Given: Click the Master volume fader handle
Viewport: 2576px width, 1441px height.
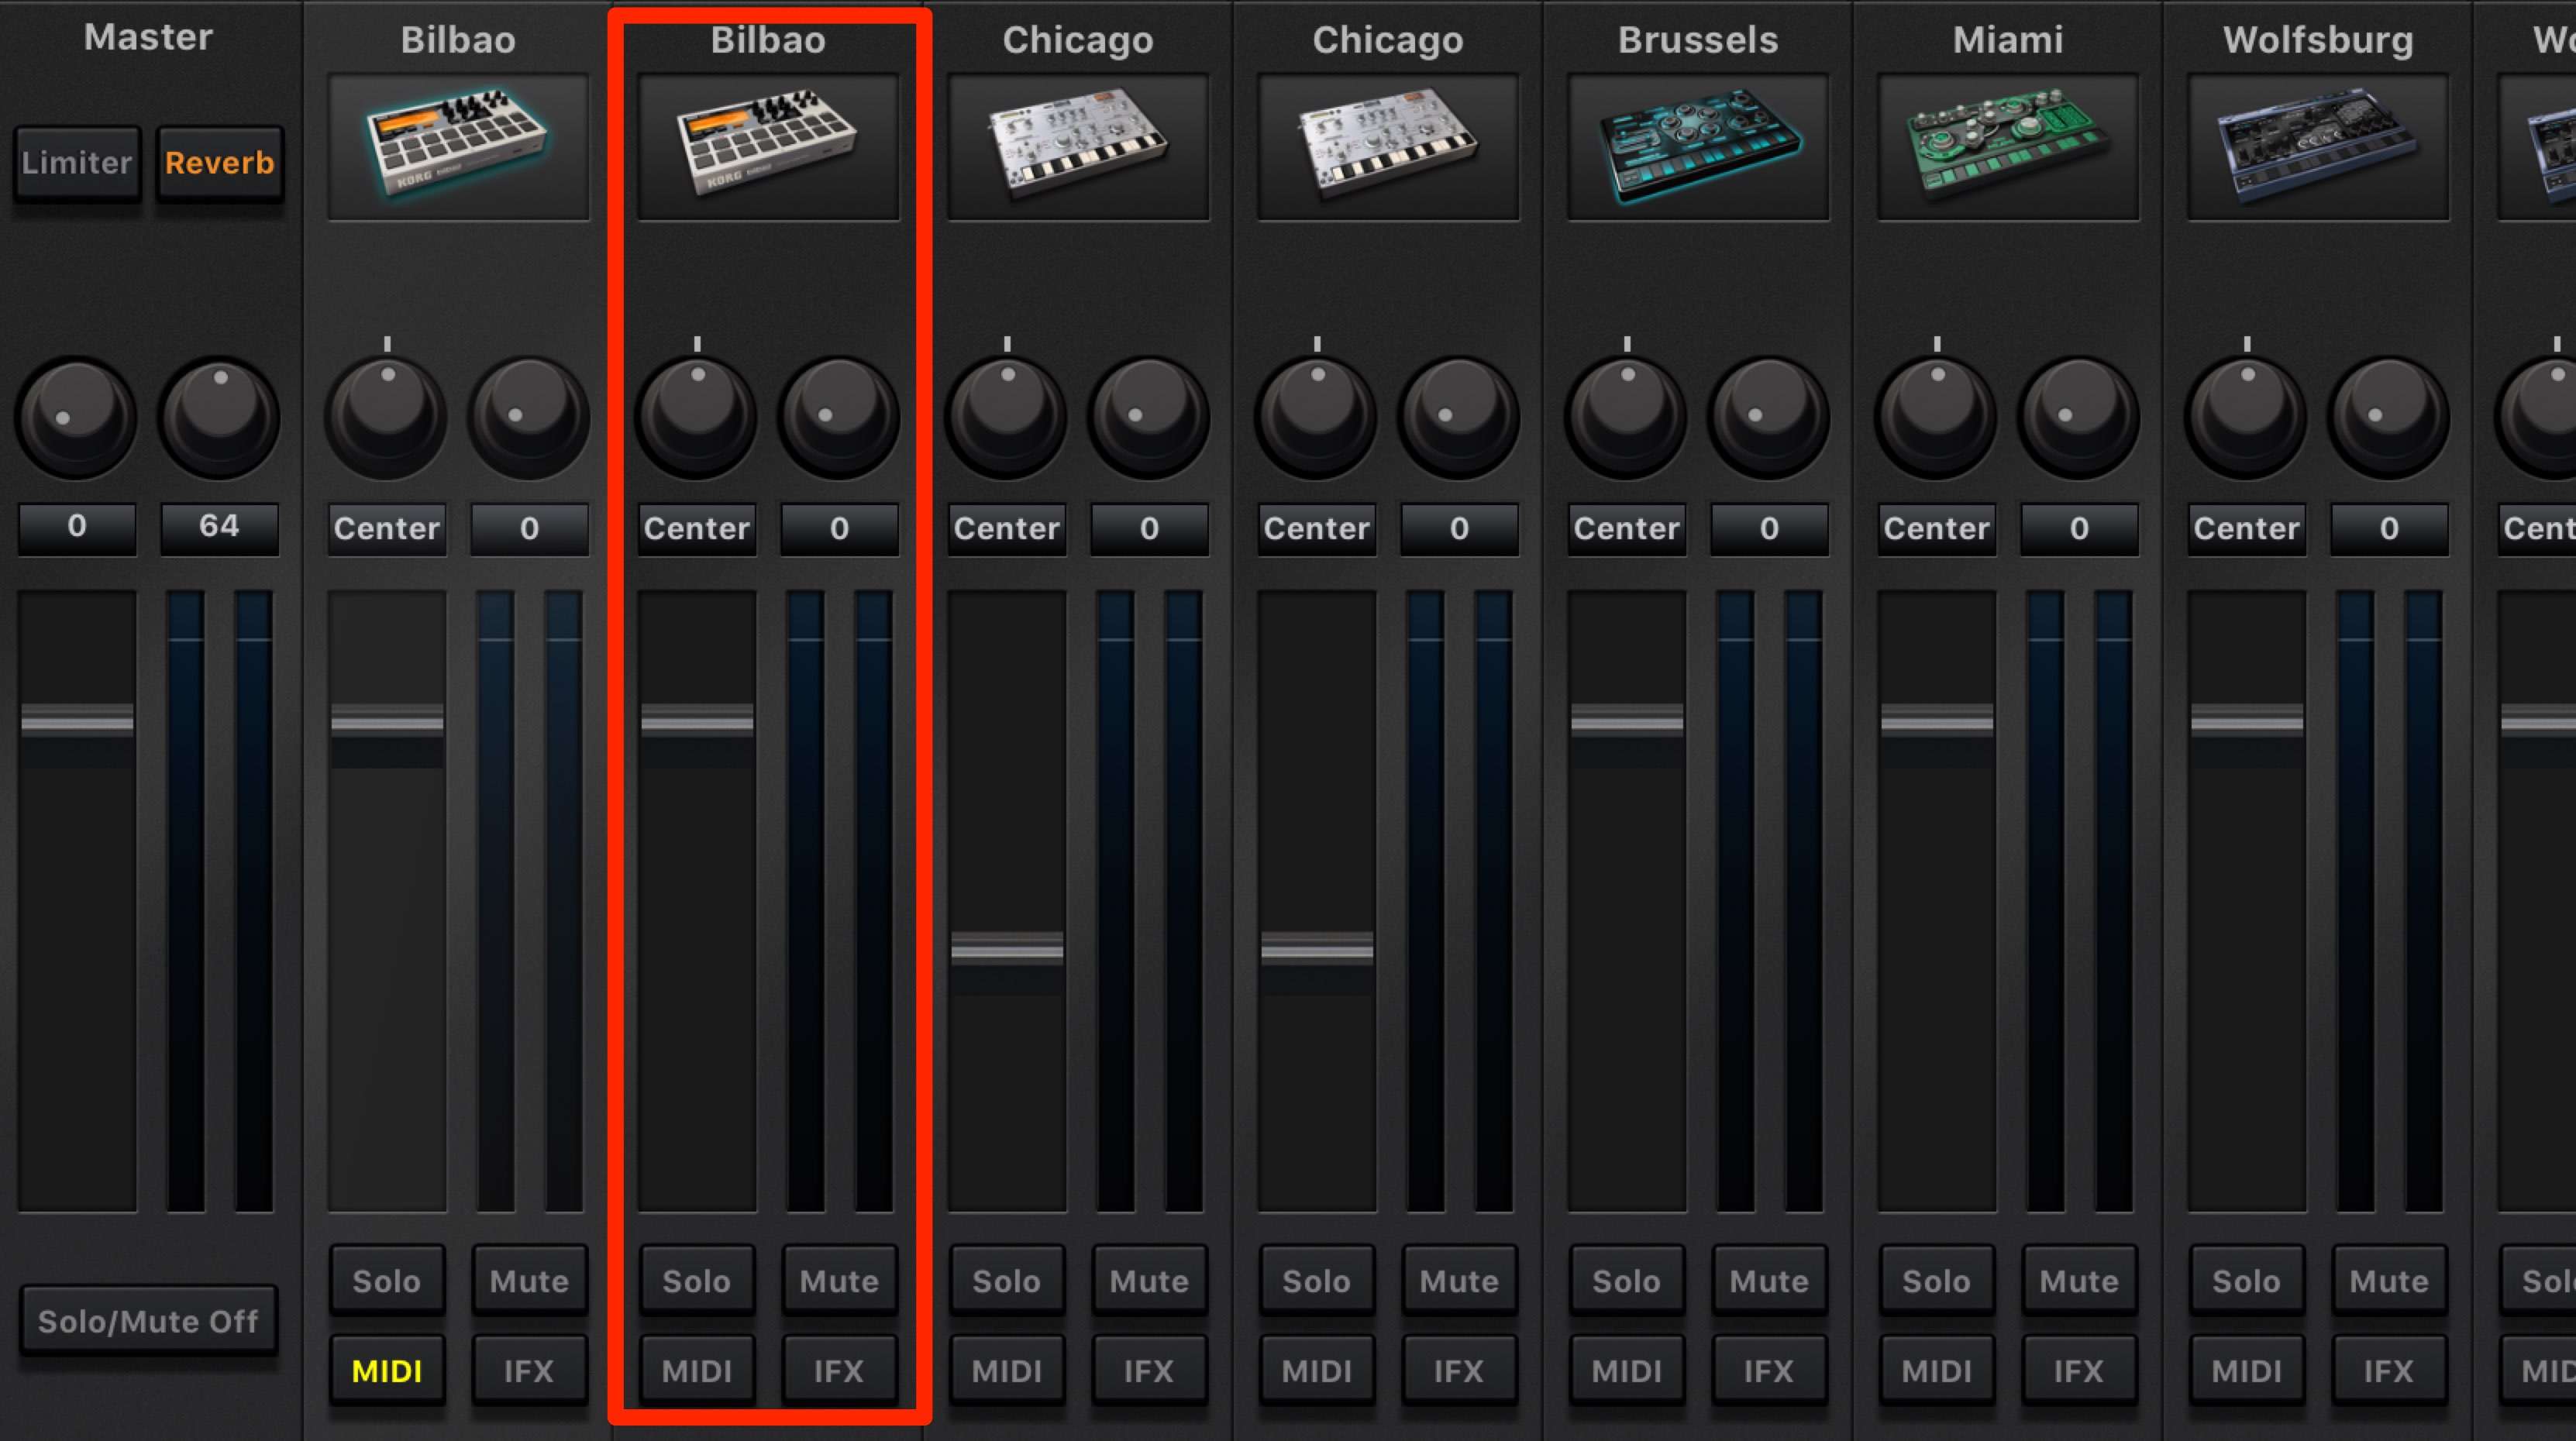Looking at the screenshot, I should tap(77, 720).
